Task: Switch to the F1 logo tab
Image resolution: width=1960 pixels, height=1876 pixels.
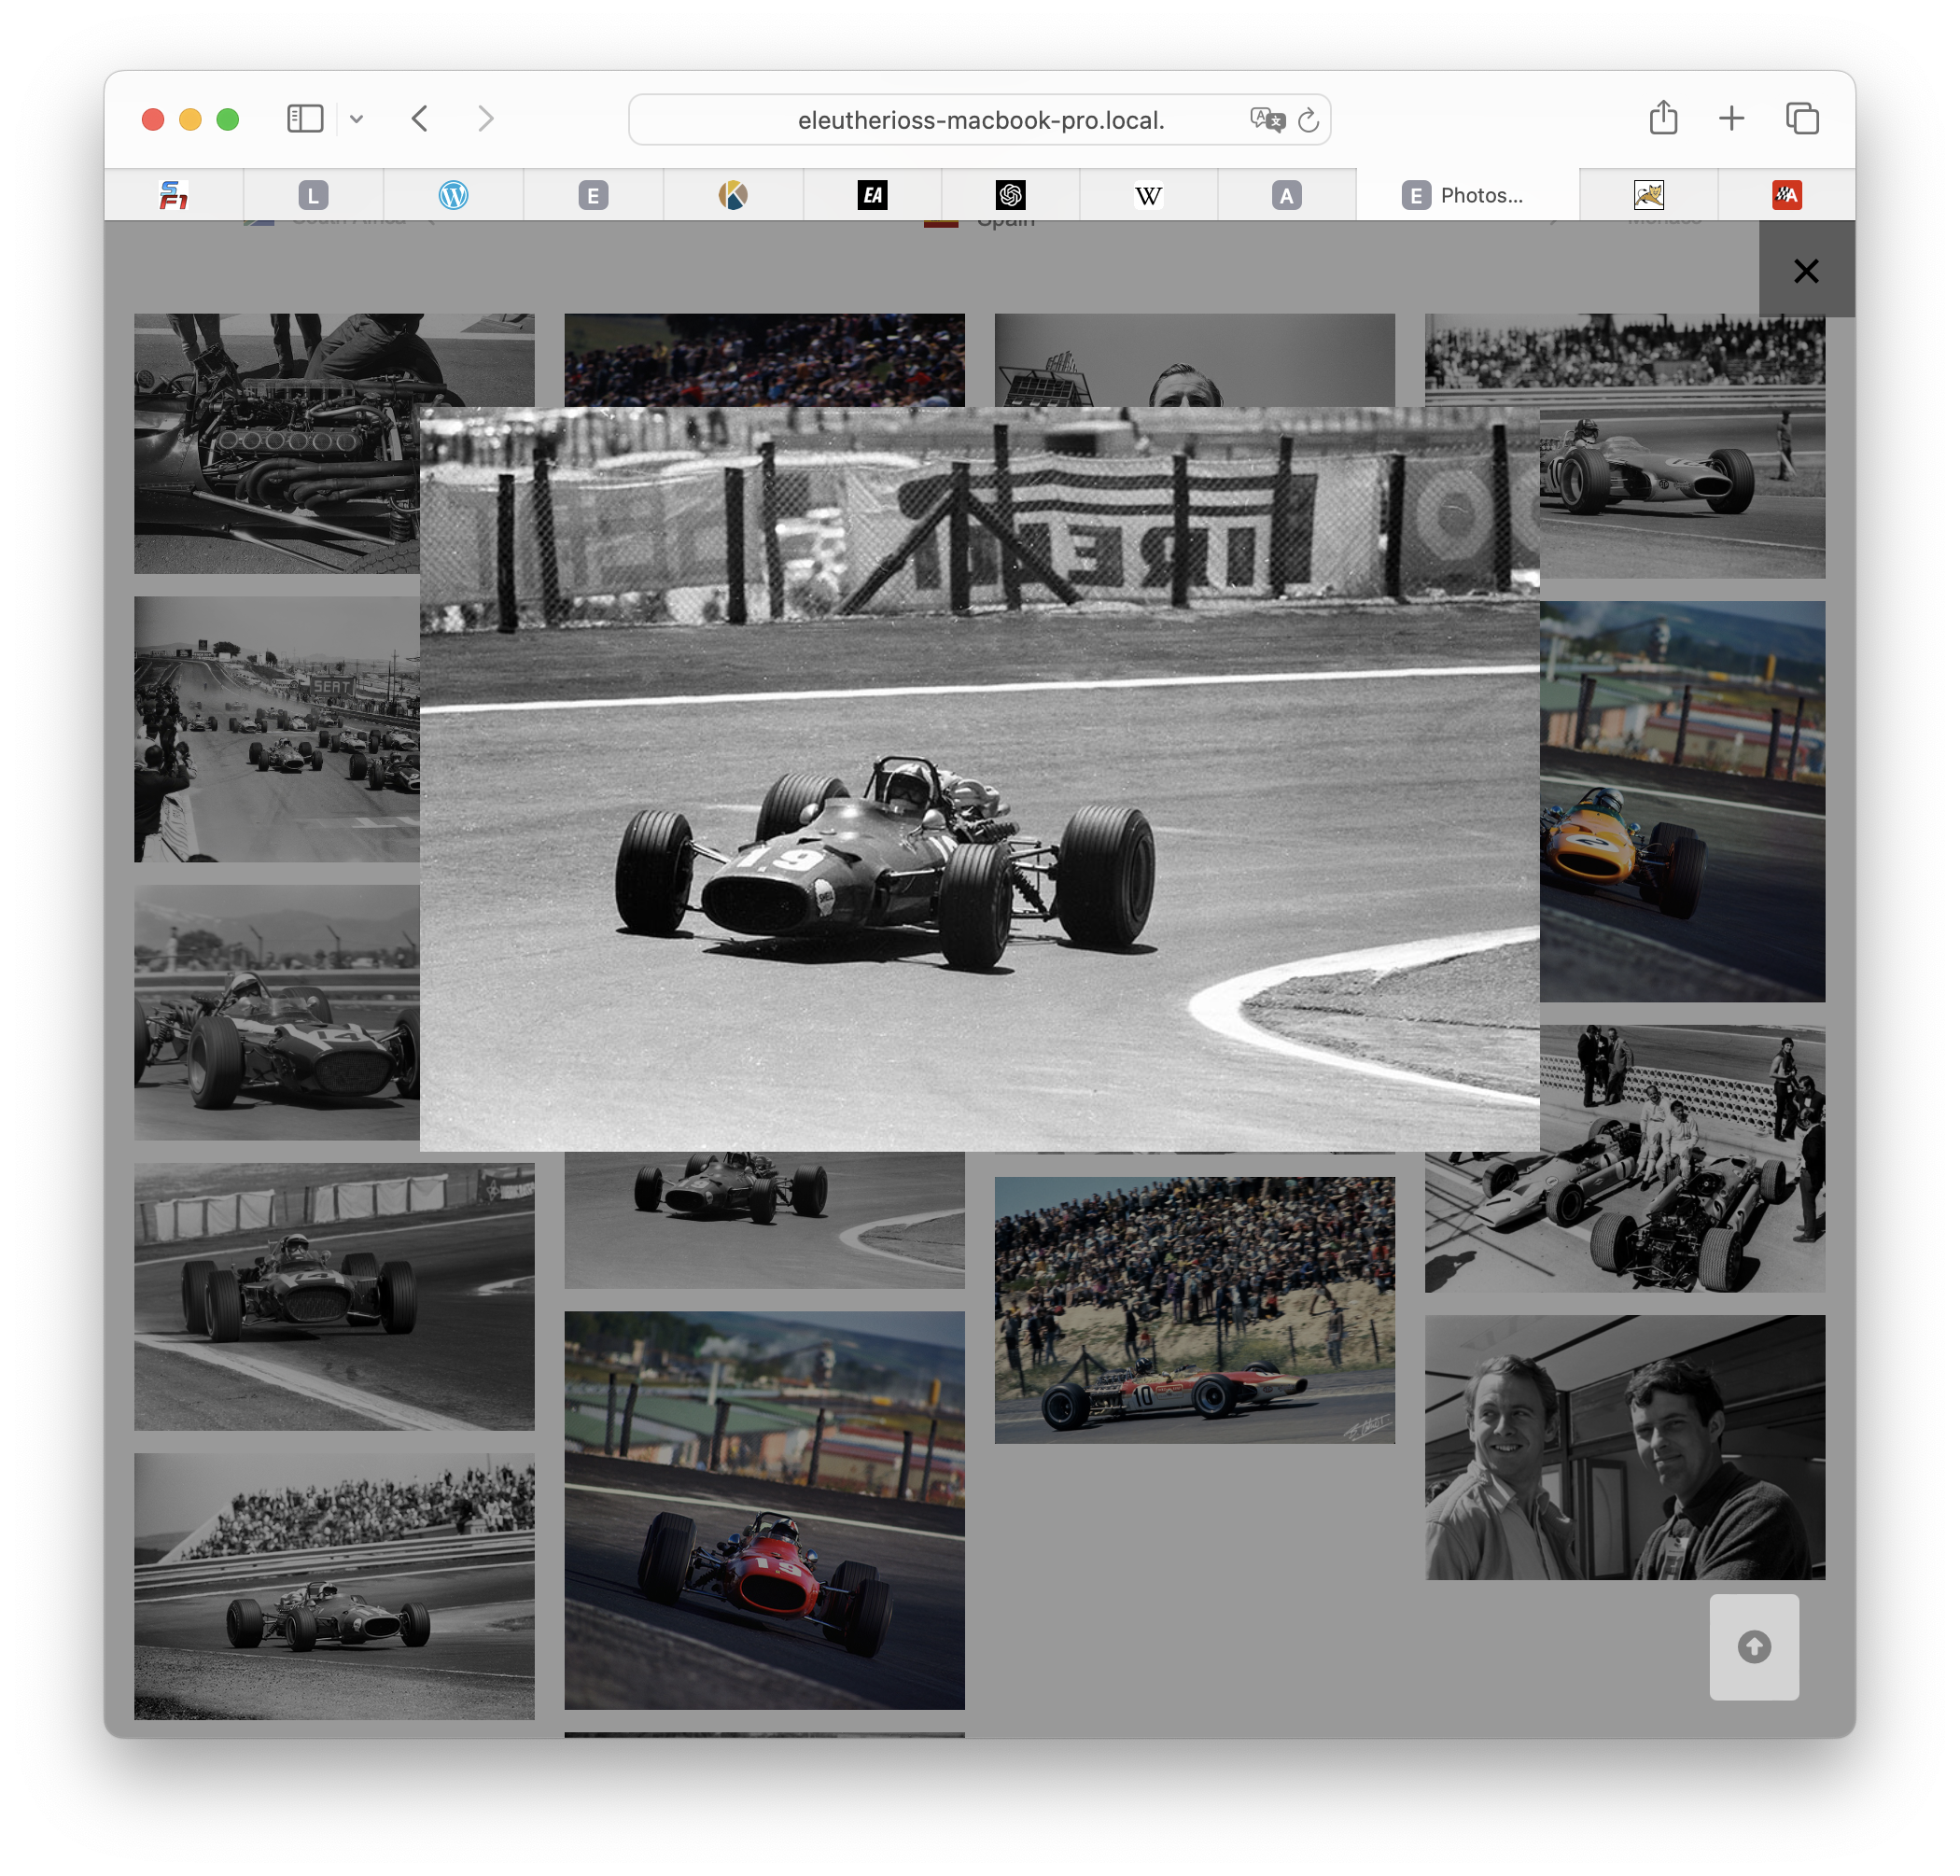Action: tap(174, 195)
